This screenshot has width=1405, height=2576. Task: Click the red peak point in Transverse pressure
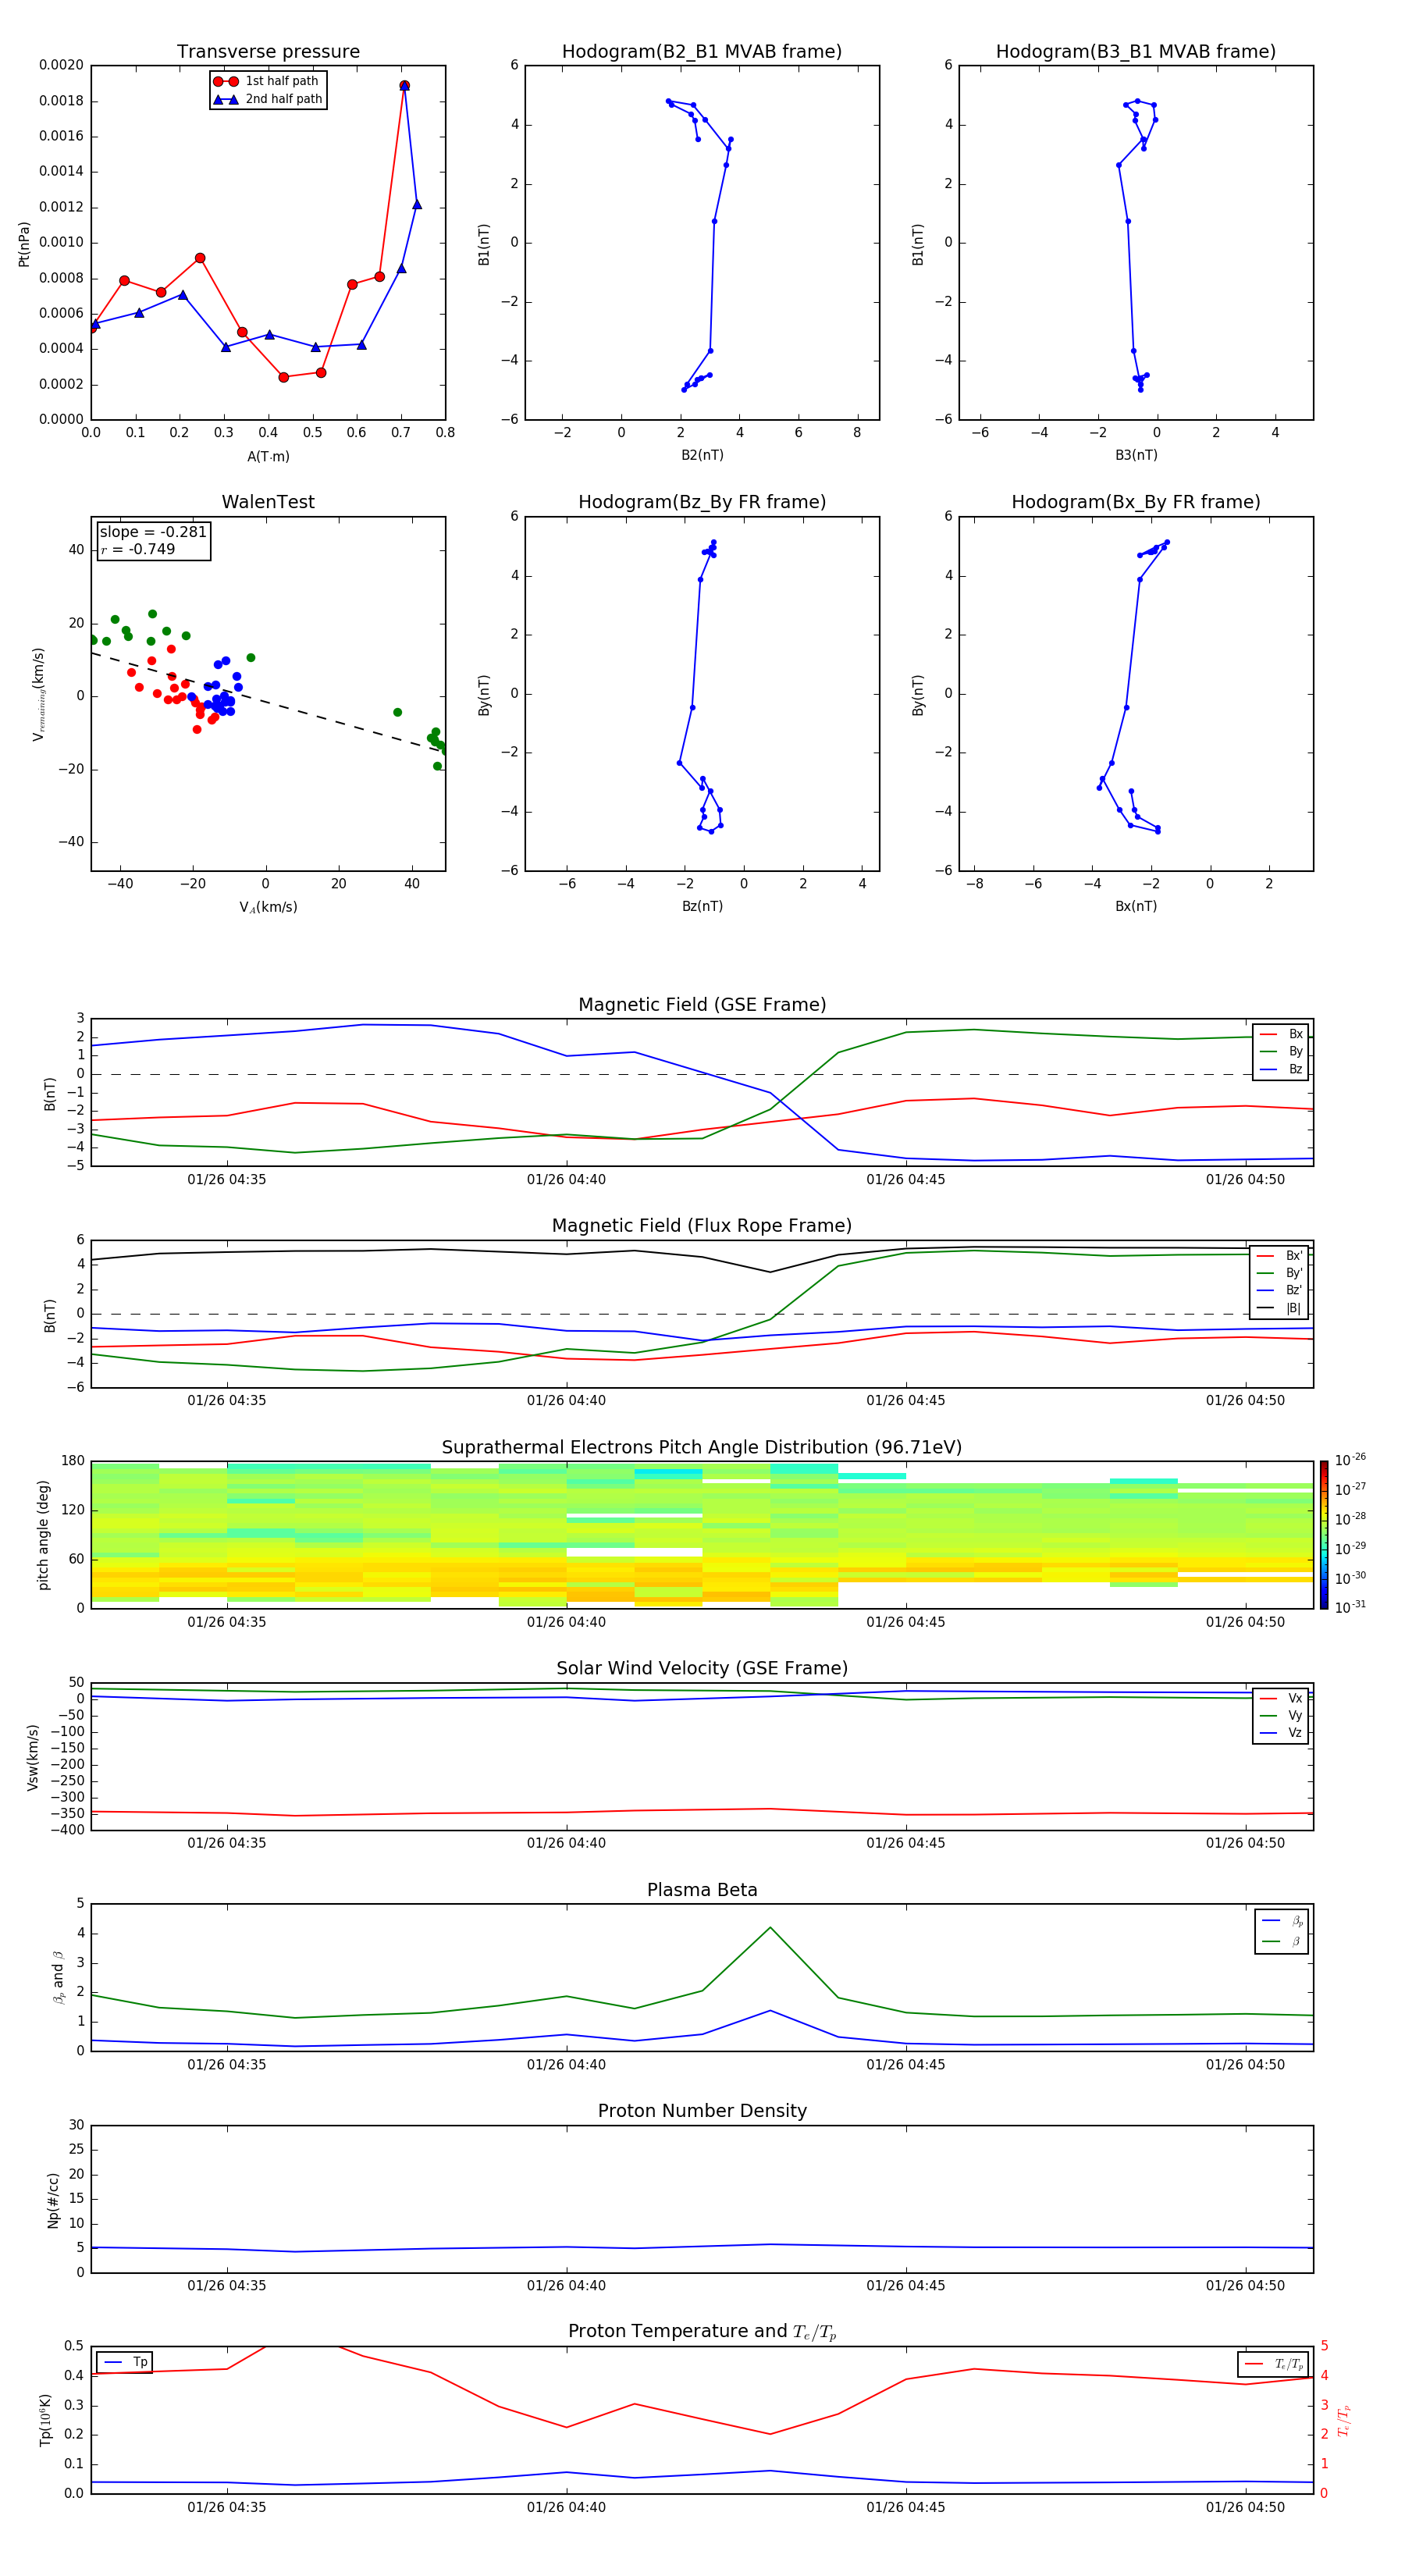[x=404, y=86]
